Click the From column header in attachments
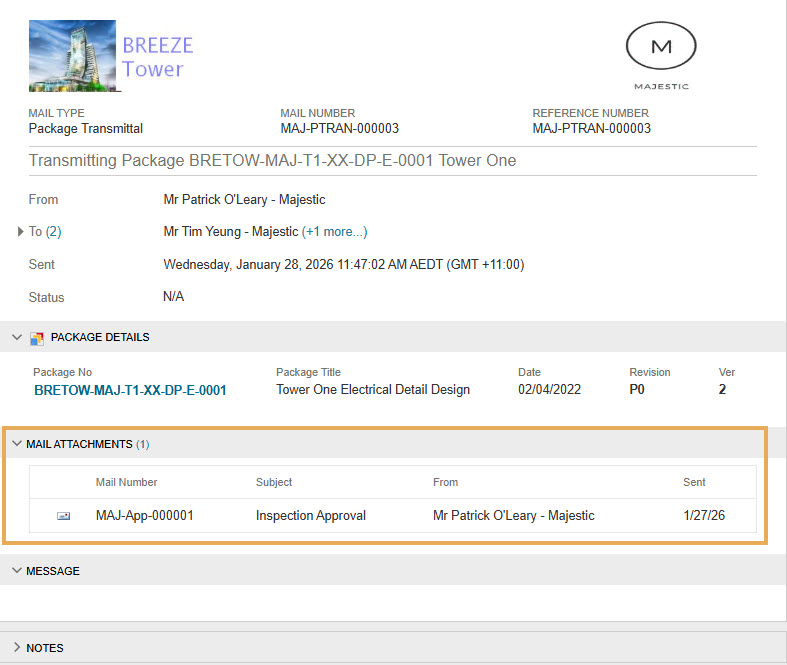The image size is (787, 665). [x=445, y=482]
